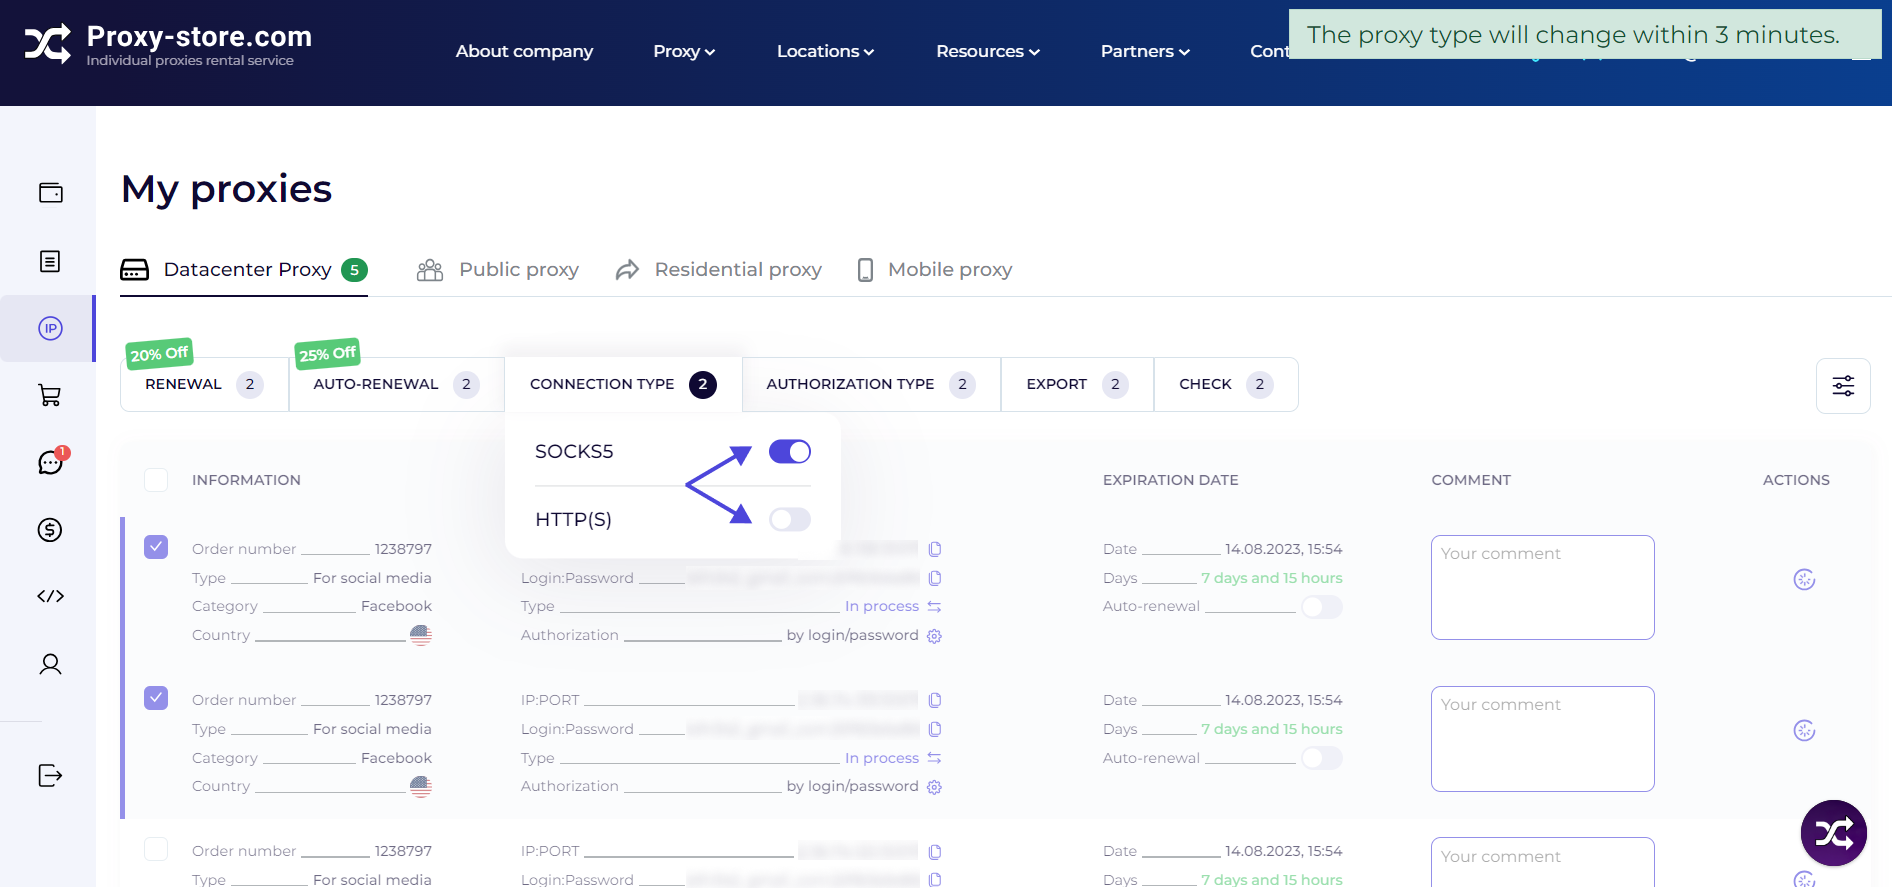Open authorization gear in second row
The height and width of the screenshot is (888, 1892).
pos(934,787)
